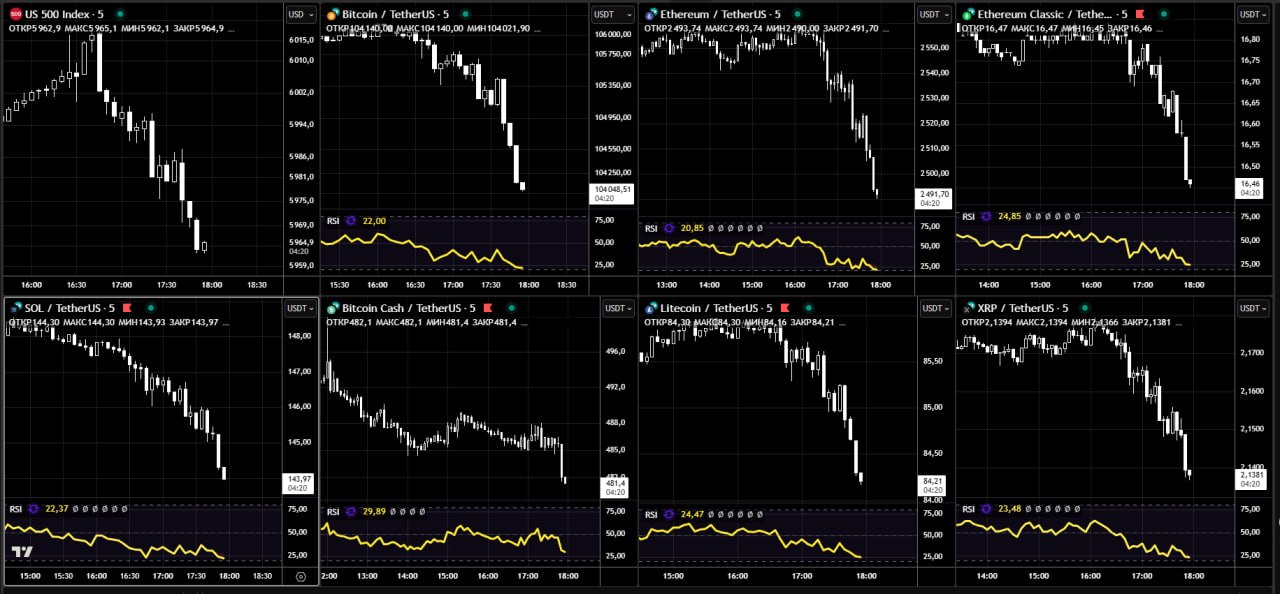Open the USDT dropdown on Bitcoin Cash chart

point(620,308)
